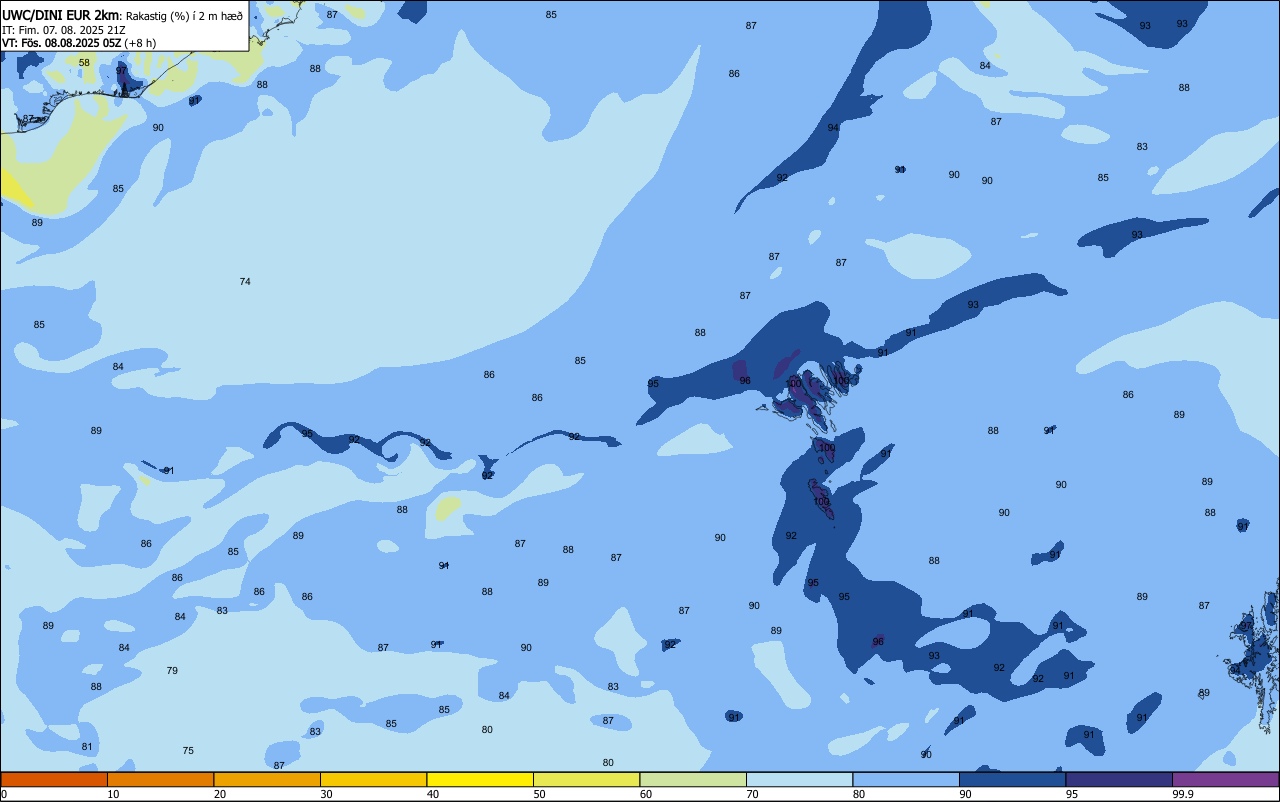This screenshot has height=802, width=1280.
Task: Click the color bar tick label '99.9'
Action: (x=1183, y=794)
